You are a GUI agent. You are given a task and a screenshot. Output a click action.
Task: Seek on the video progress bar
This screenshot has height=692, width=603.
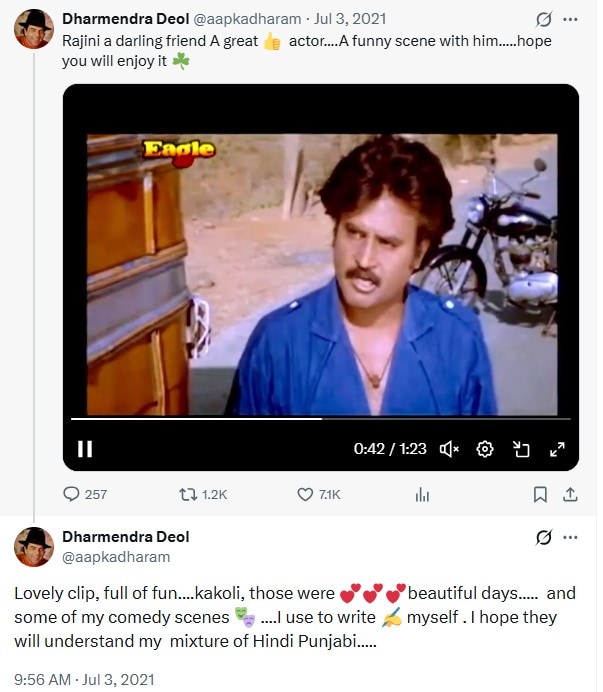[320, 419]
